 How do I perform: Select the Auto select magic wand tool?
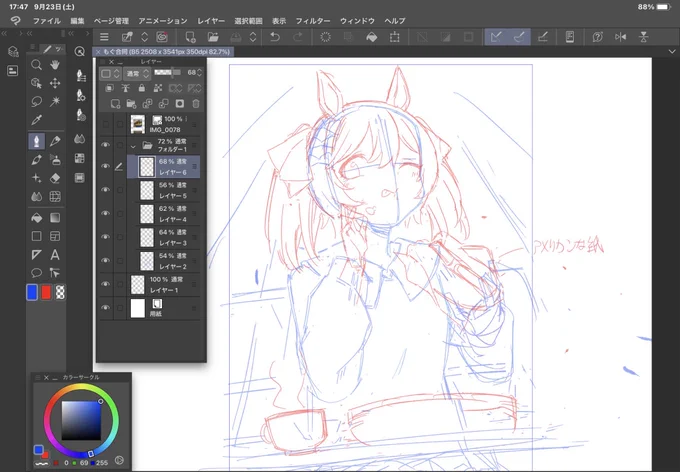(55, 102)
